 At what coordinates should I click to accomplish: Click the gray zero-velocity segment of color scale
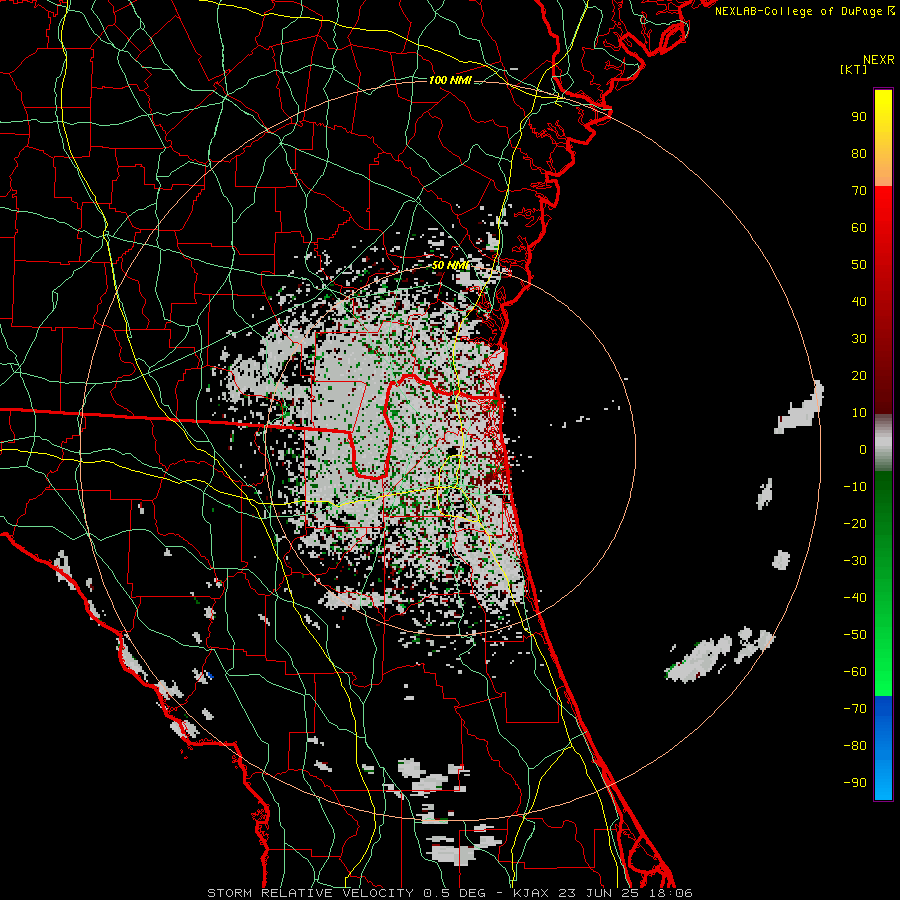[x=883, y=443]
